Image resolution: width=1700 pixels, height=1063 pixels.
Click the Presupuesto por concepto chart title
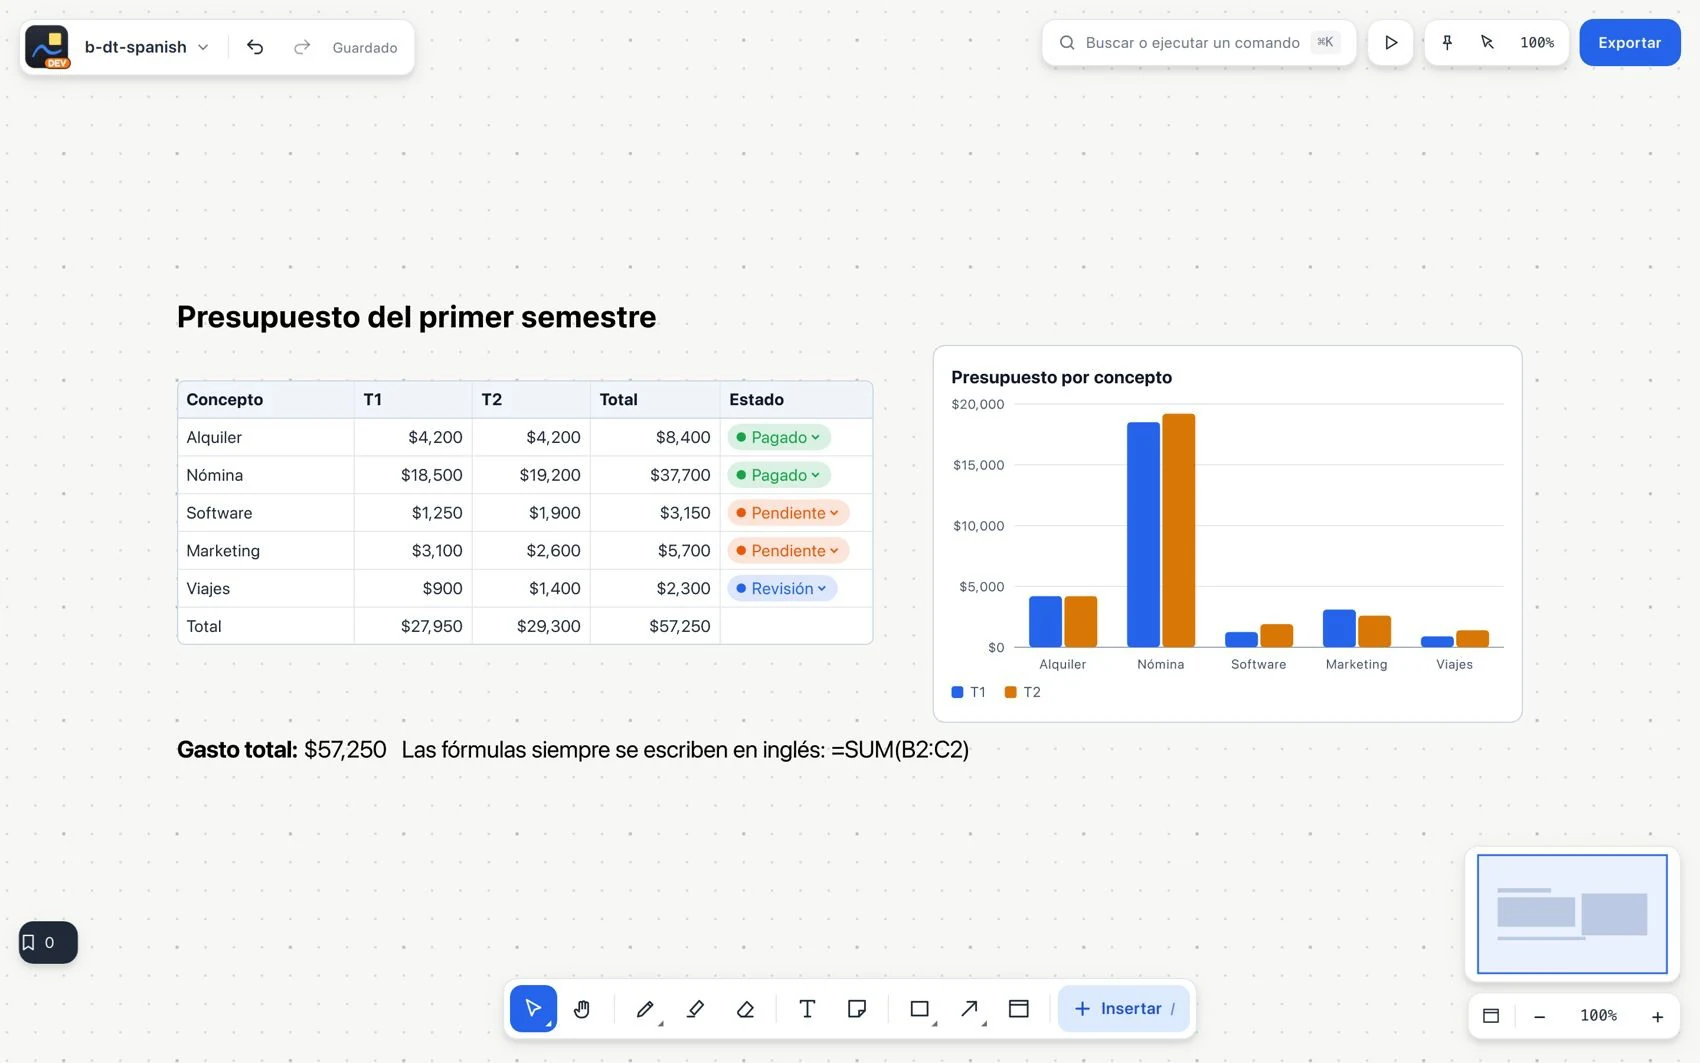pos(1061,378)
